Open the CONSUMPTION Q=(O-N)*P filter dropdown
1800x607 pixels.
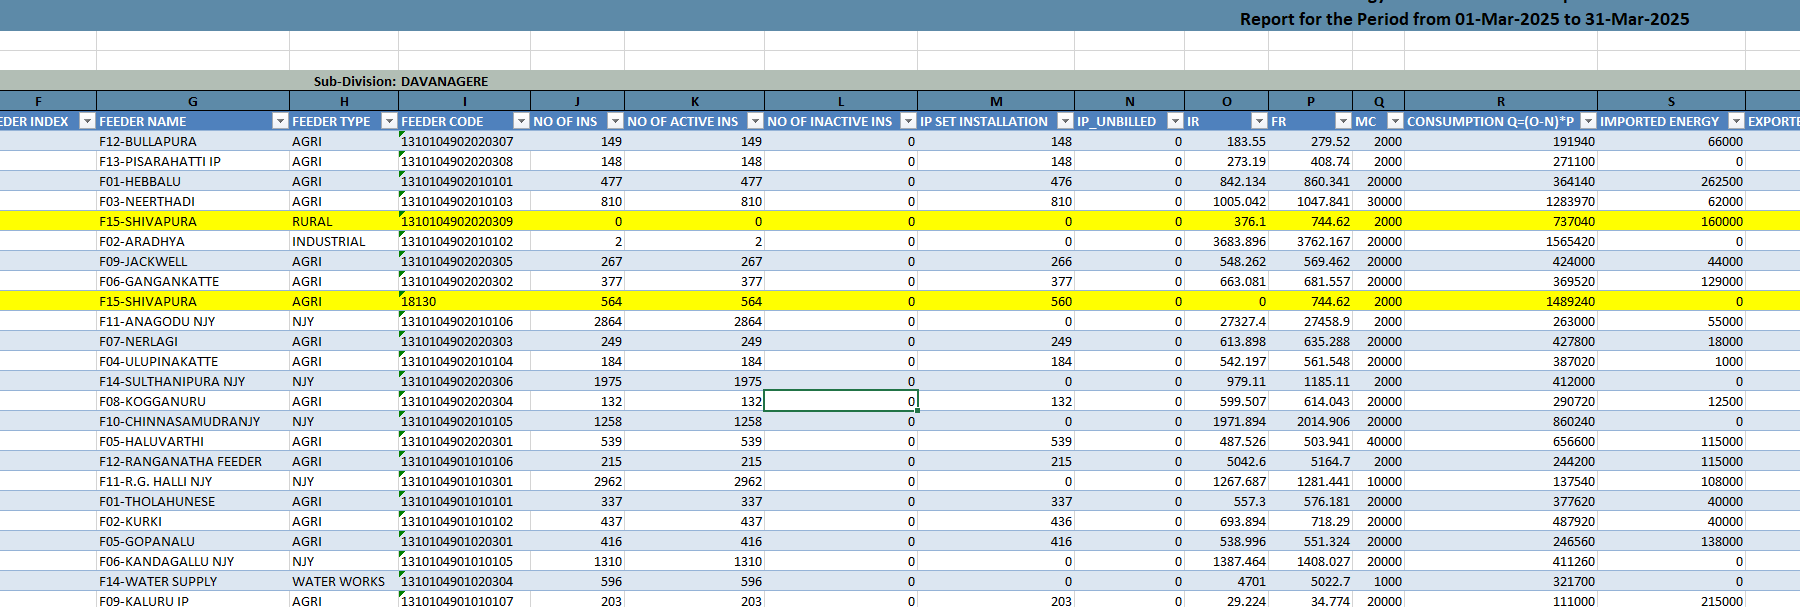pos(1588,121)
